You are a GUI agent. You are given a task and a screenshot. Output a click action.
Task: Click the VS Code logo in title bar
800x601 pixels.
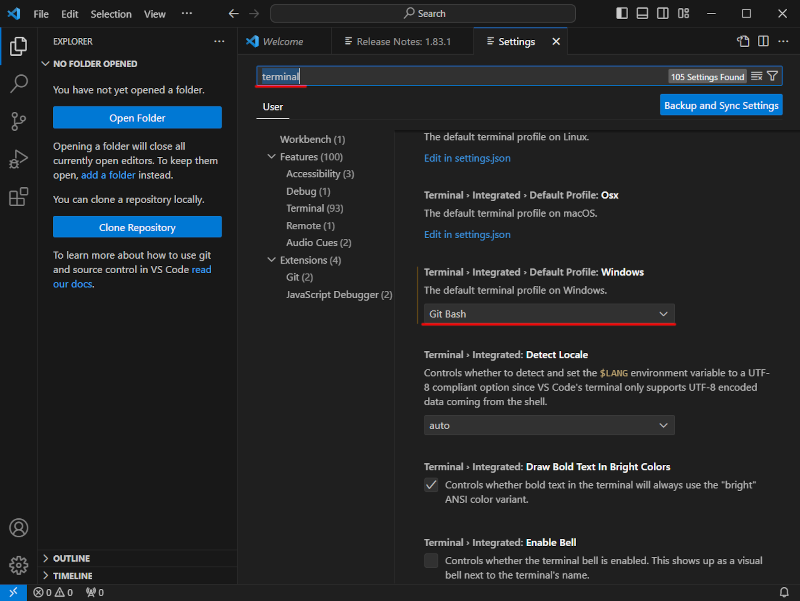[14, 13]
